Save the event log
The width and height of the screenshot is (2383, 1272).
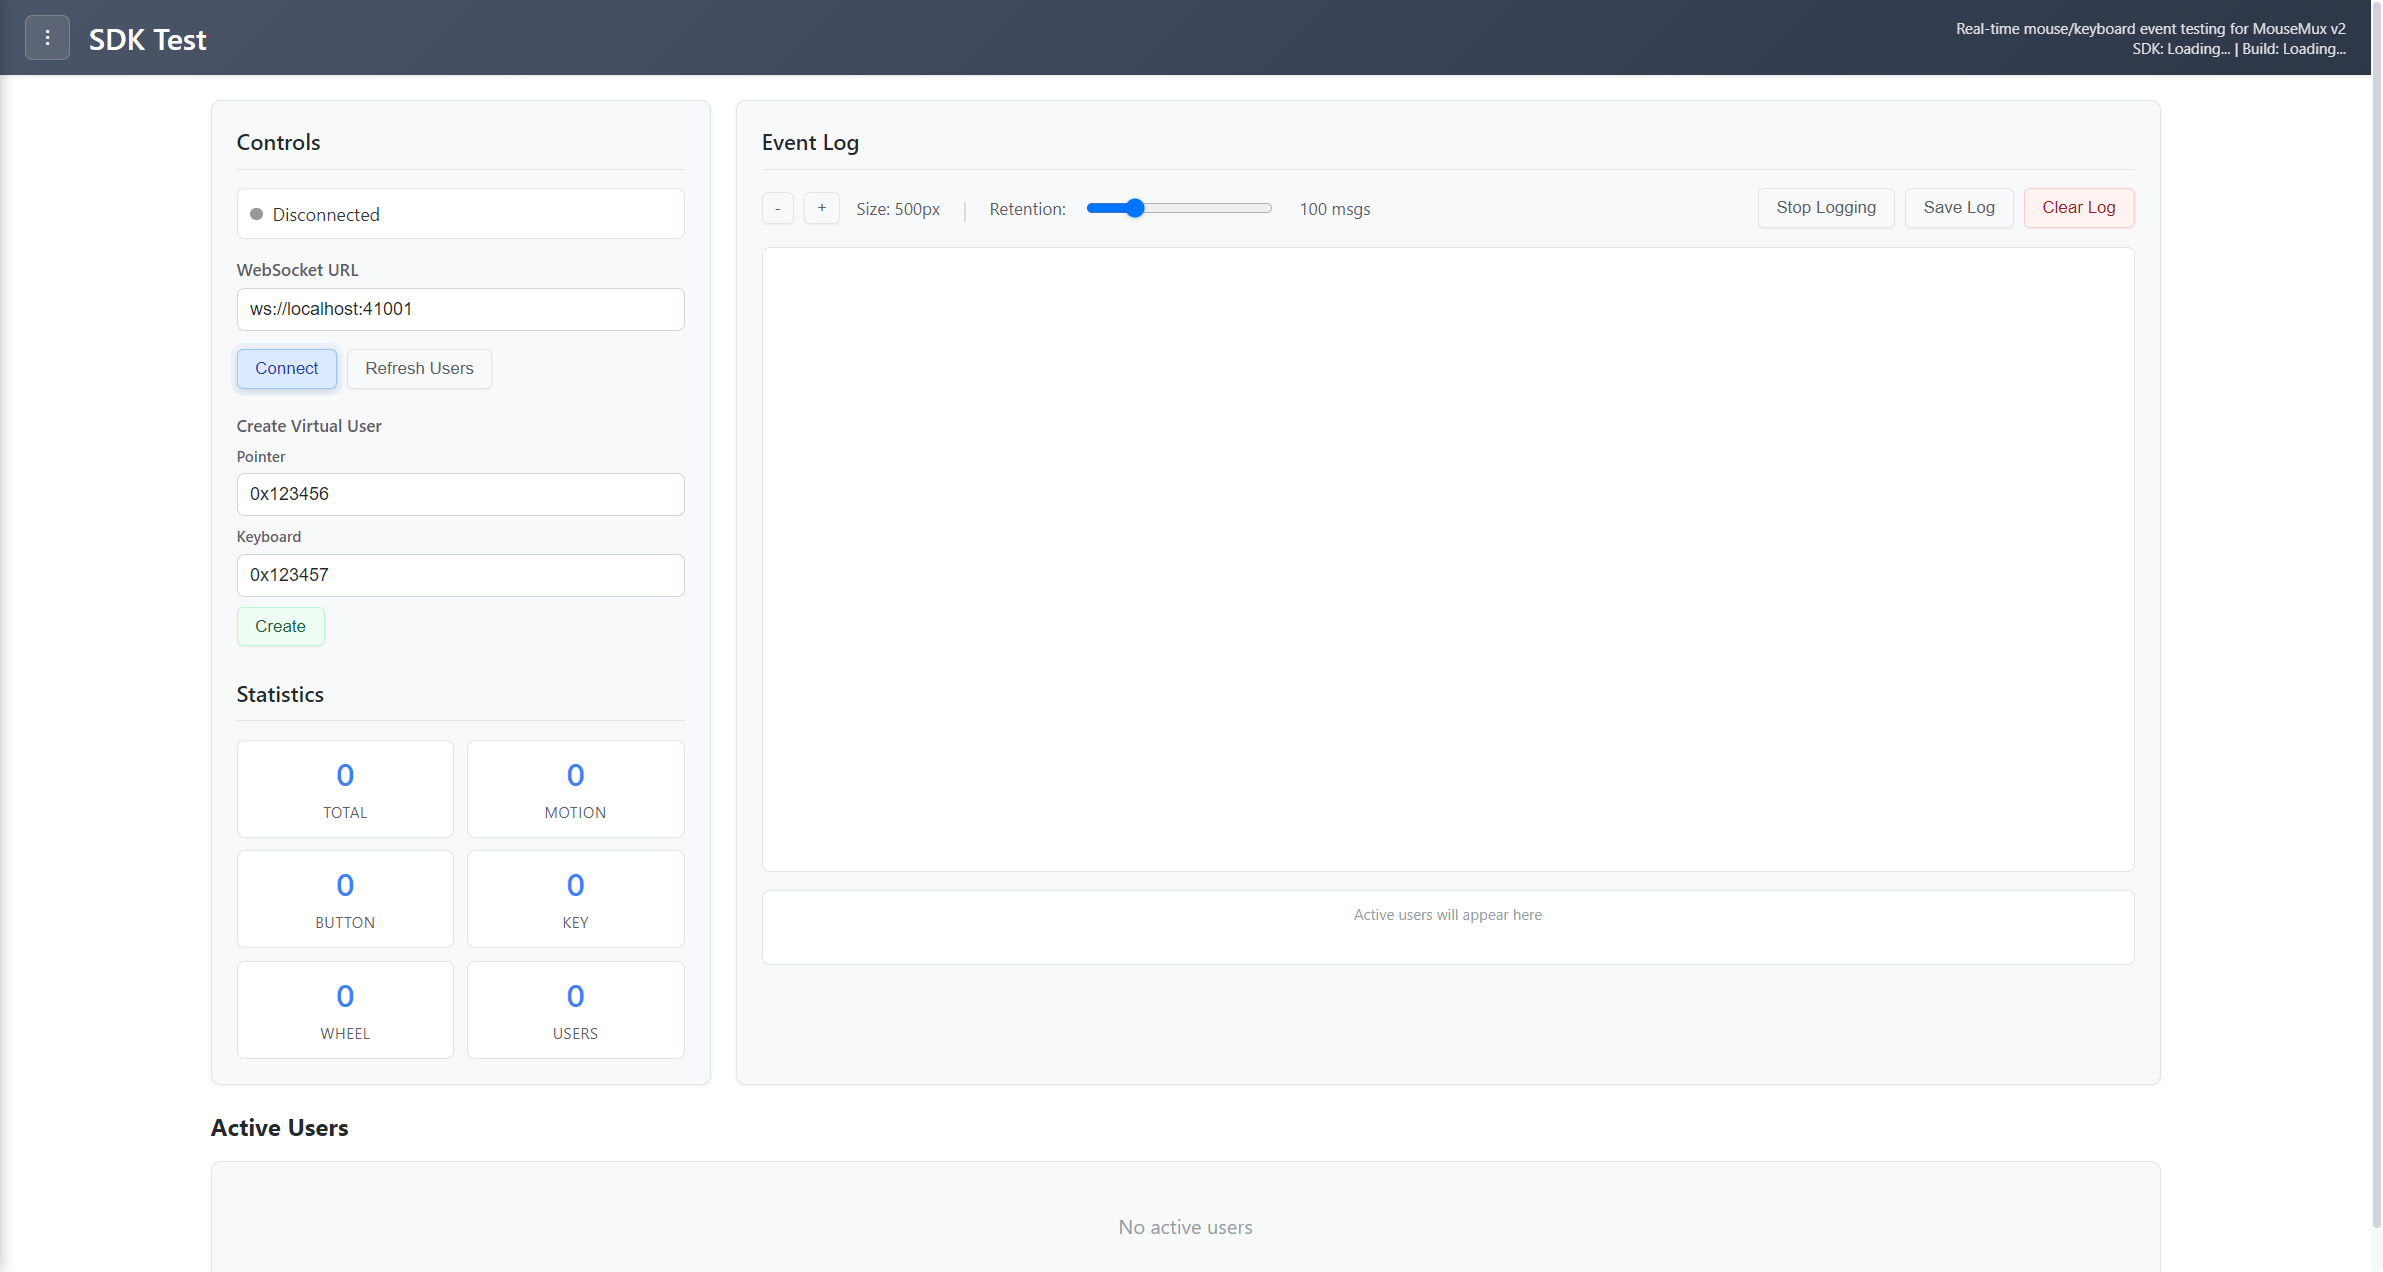point(1957,207)
